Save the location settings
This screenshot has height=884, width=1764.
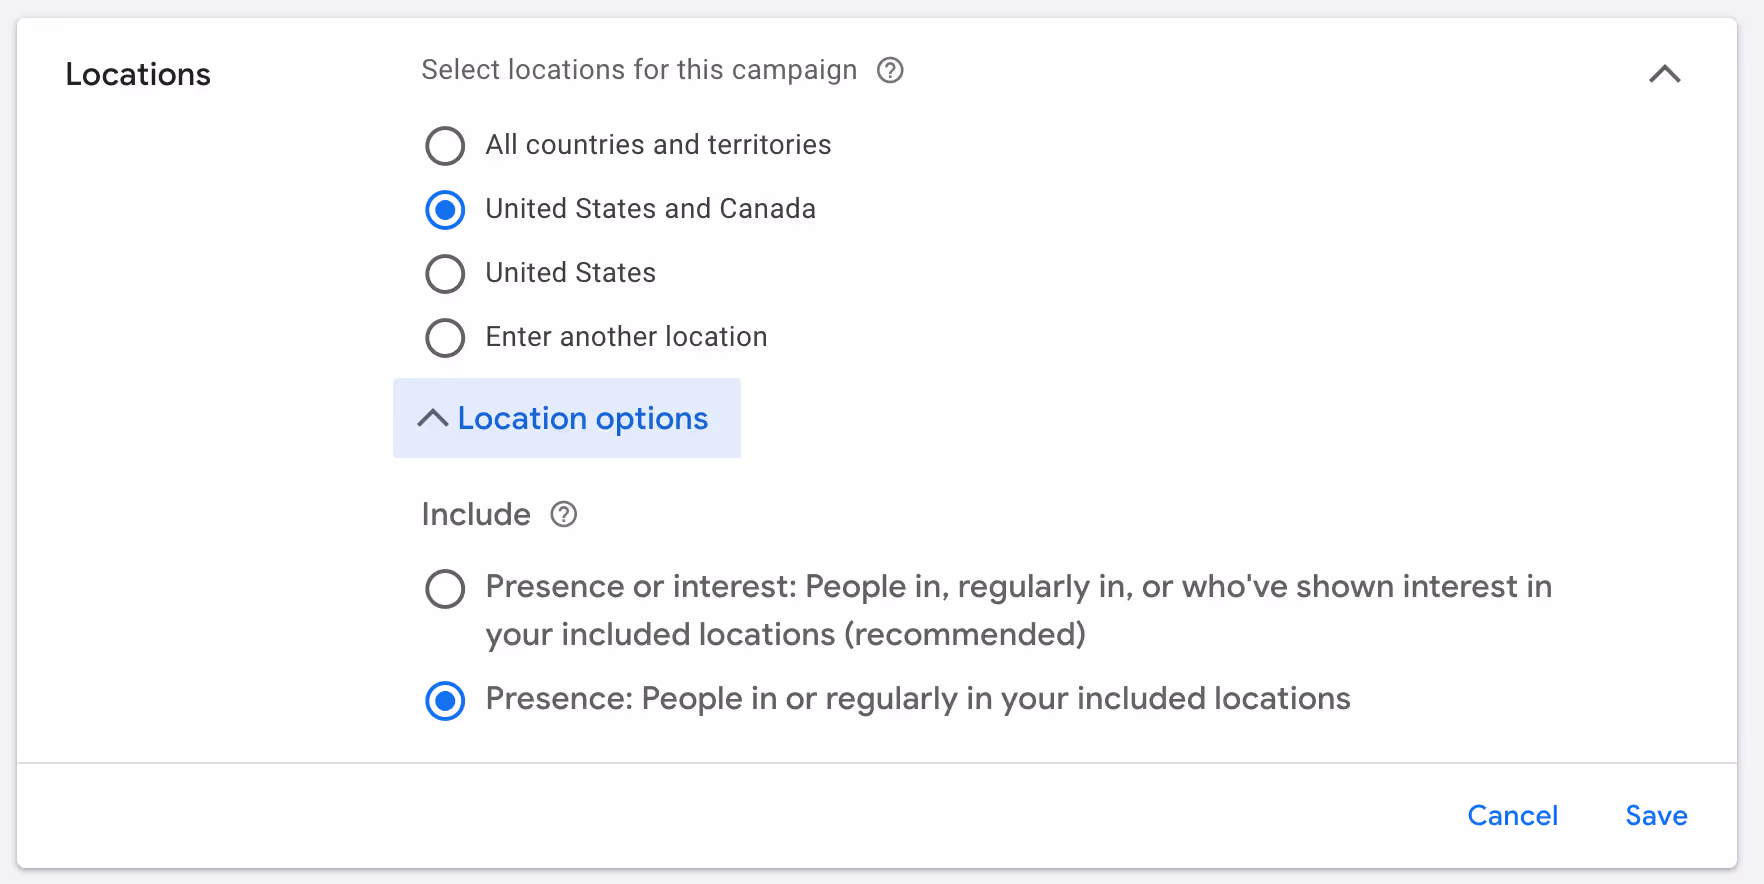point(1656,816)
